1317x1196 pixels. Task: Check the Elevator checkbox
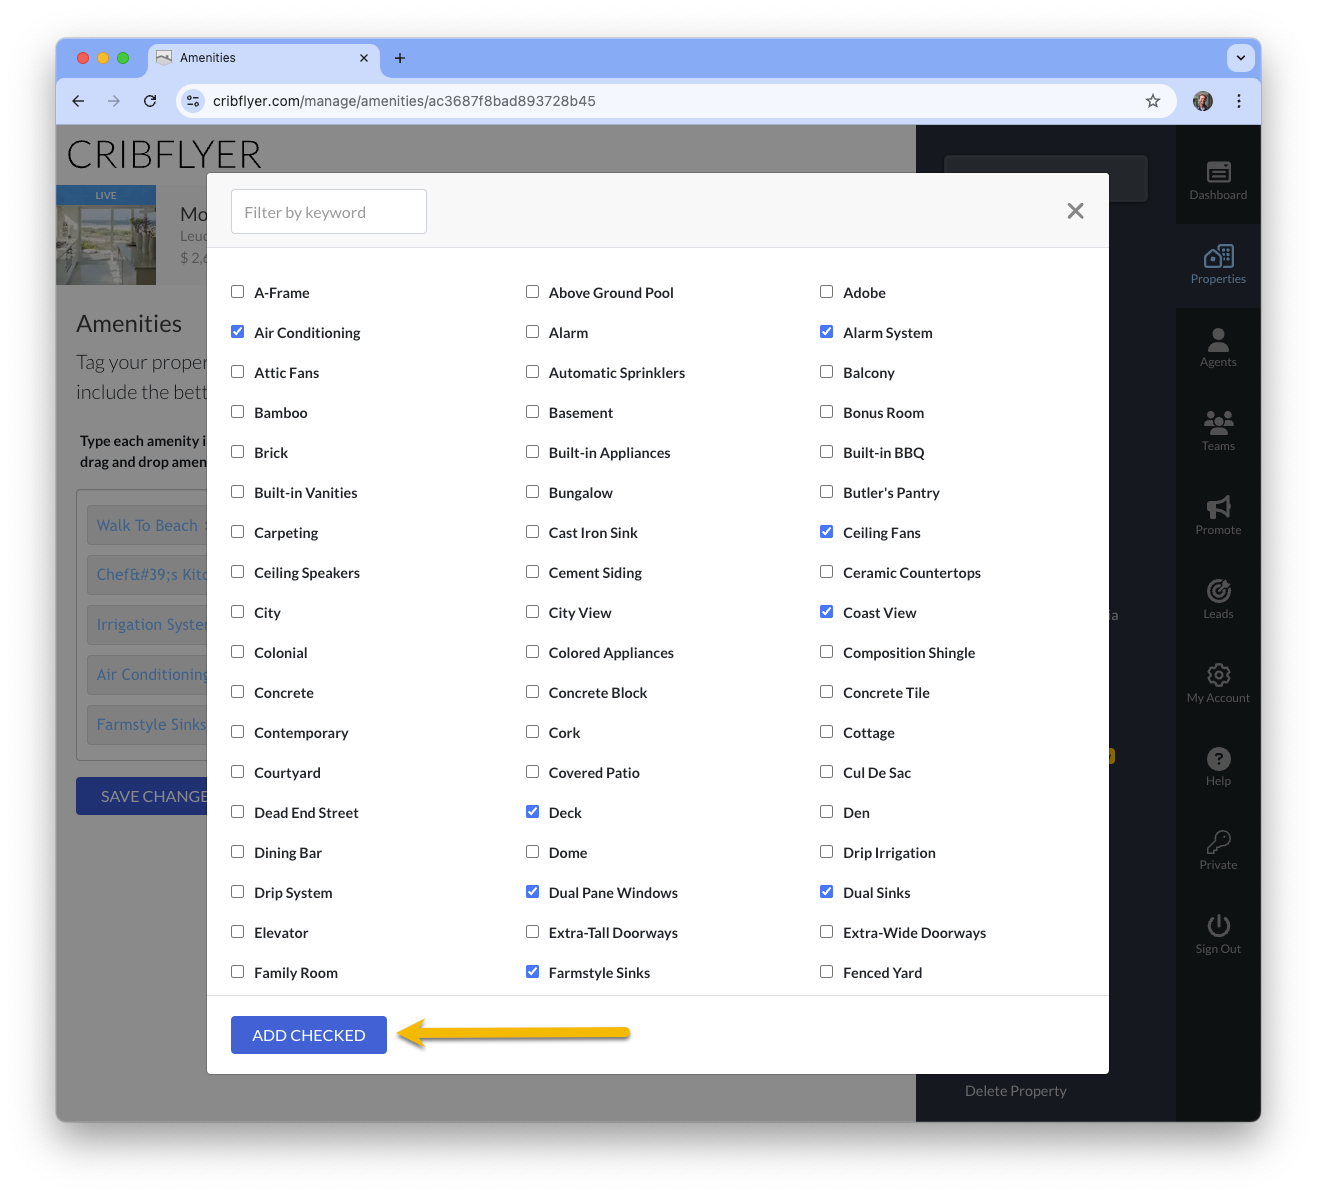(x=238, y=932)
